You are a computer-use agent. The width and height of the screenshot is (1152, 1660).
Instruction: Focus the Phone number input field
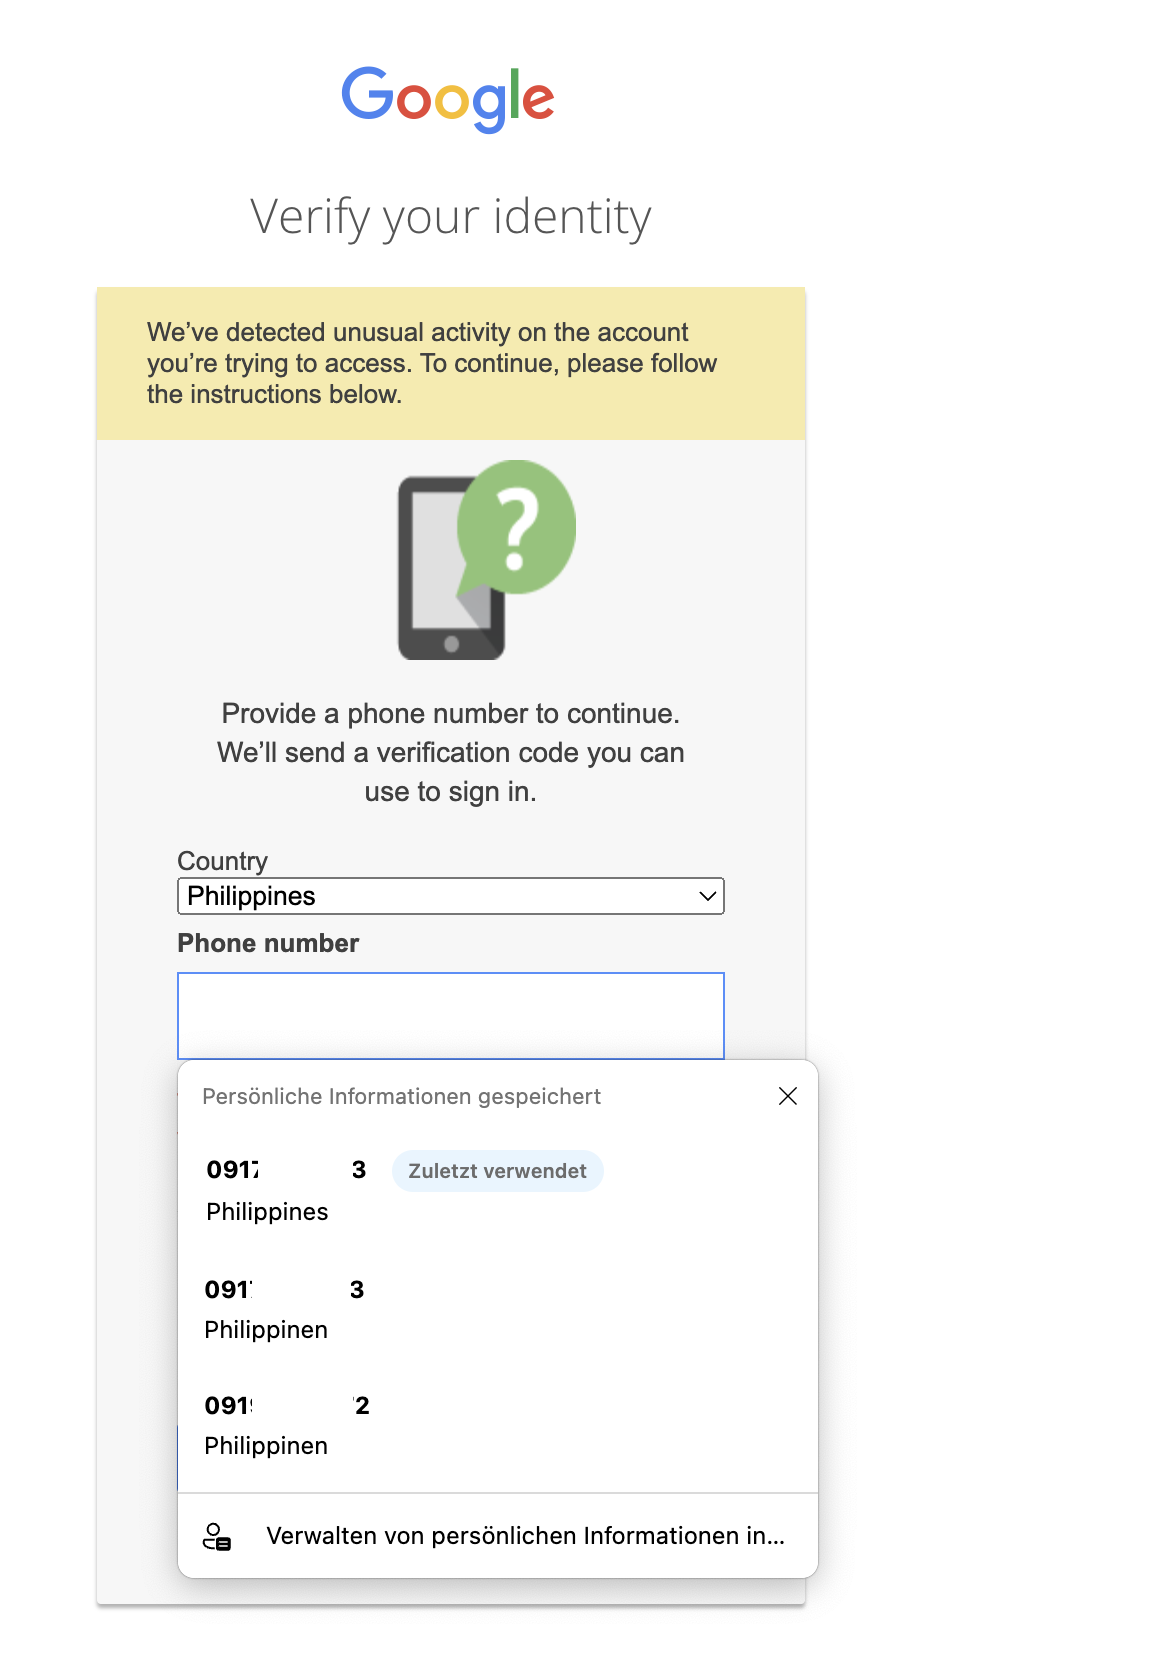pyautogui.click(x=450, y=1015)
